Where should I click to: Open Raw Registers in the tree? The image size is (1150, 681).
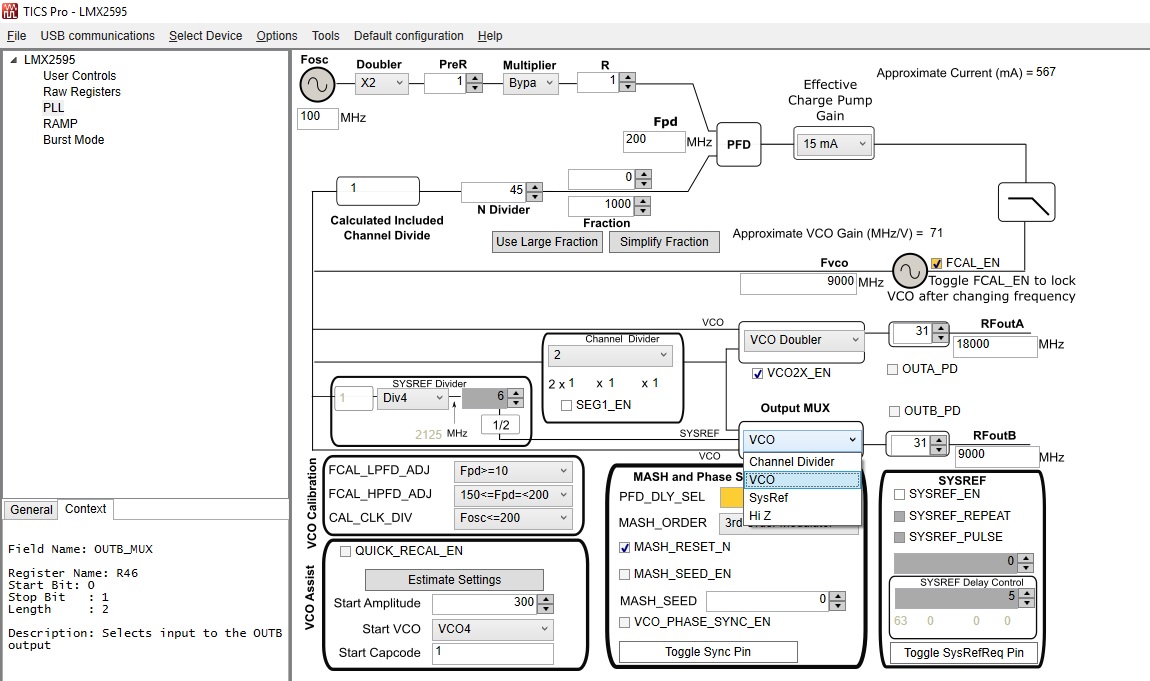(81, 92)
